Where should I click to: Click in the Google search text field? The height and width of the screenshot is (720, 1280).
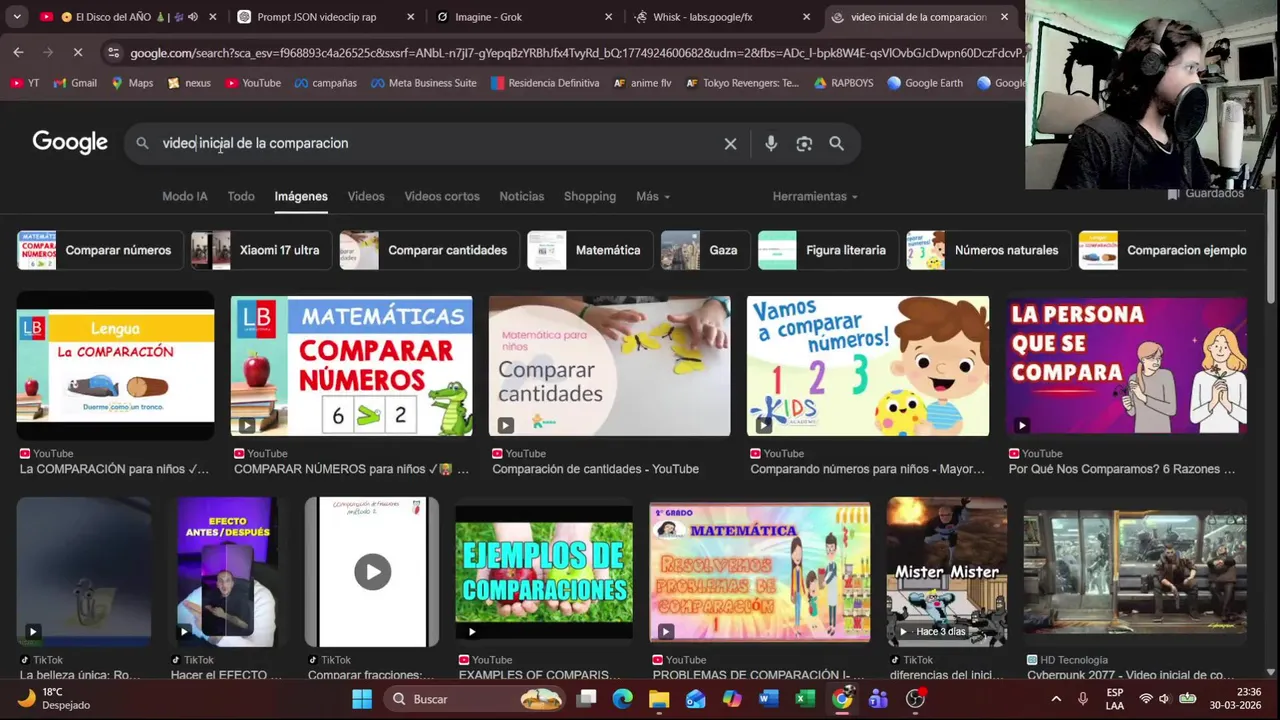[x=440, y=144]
